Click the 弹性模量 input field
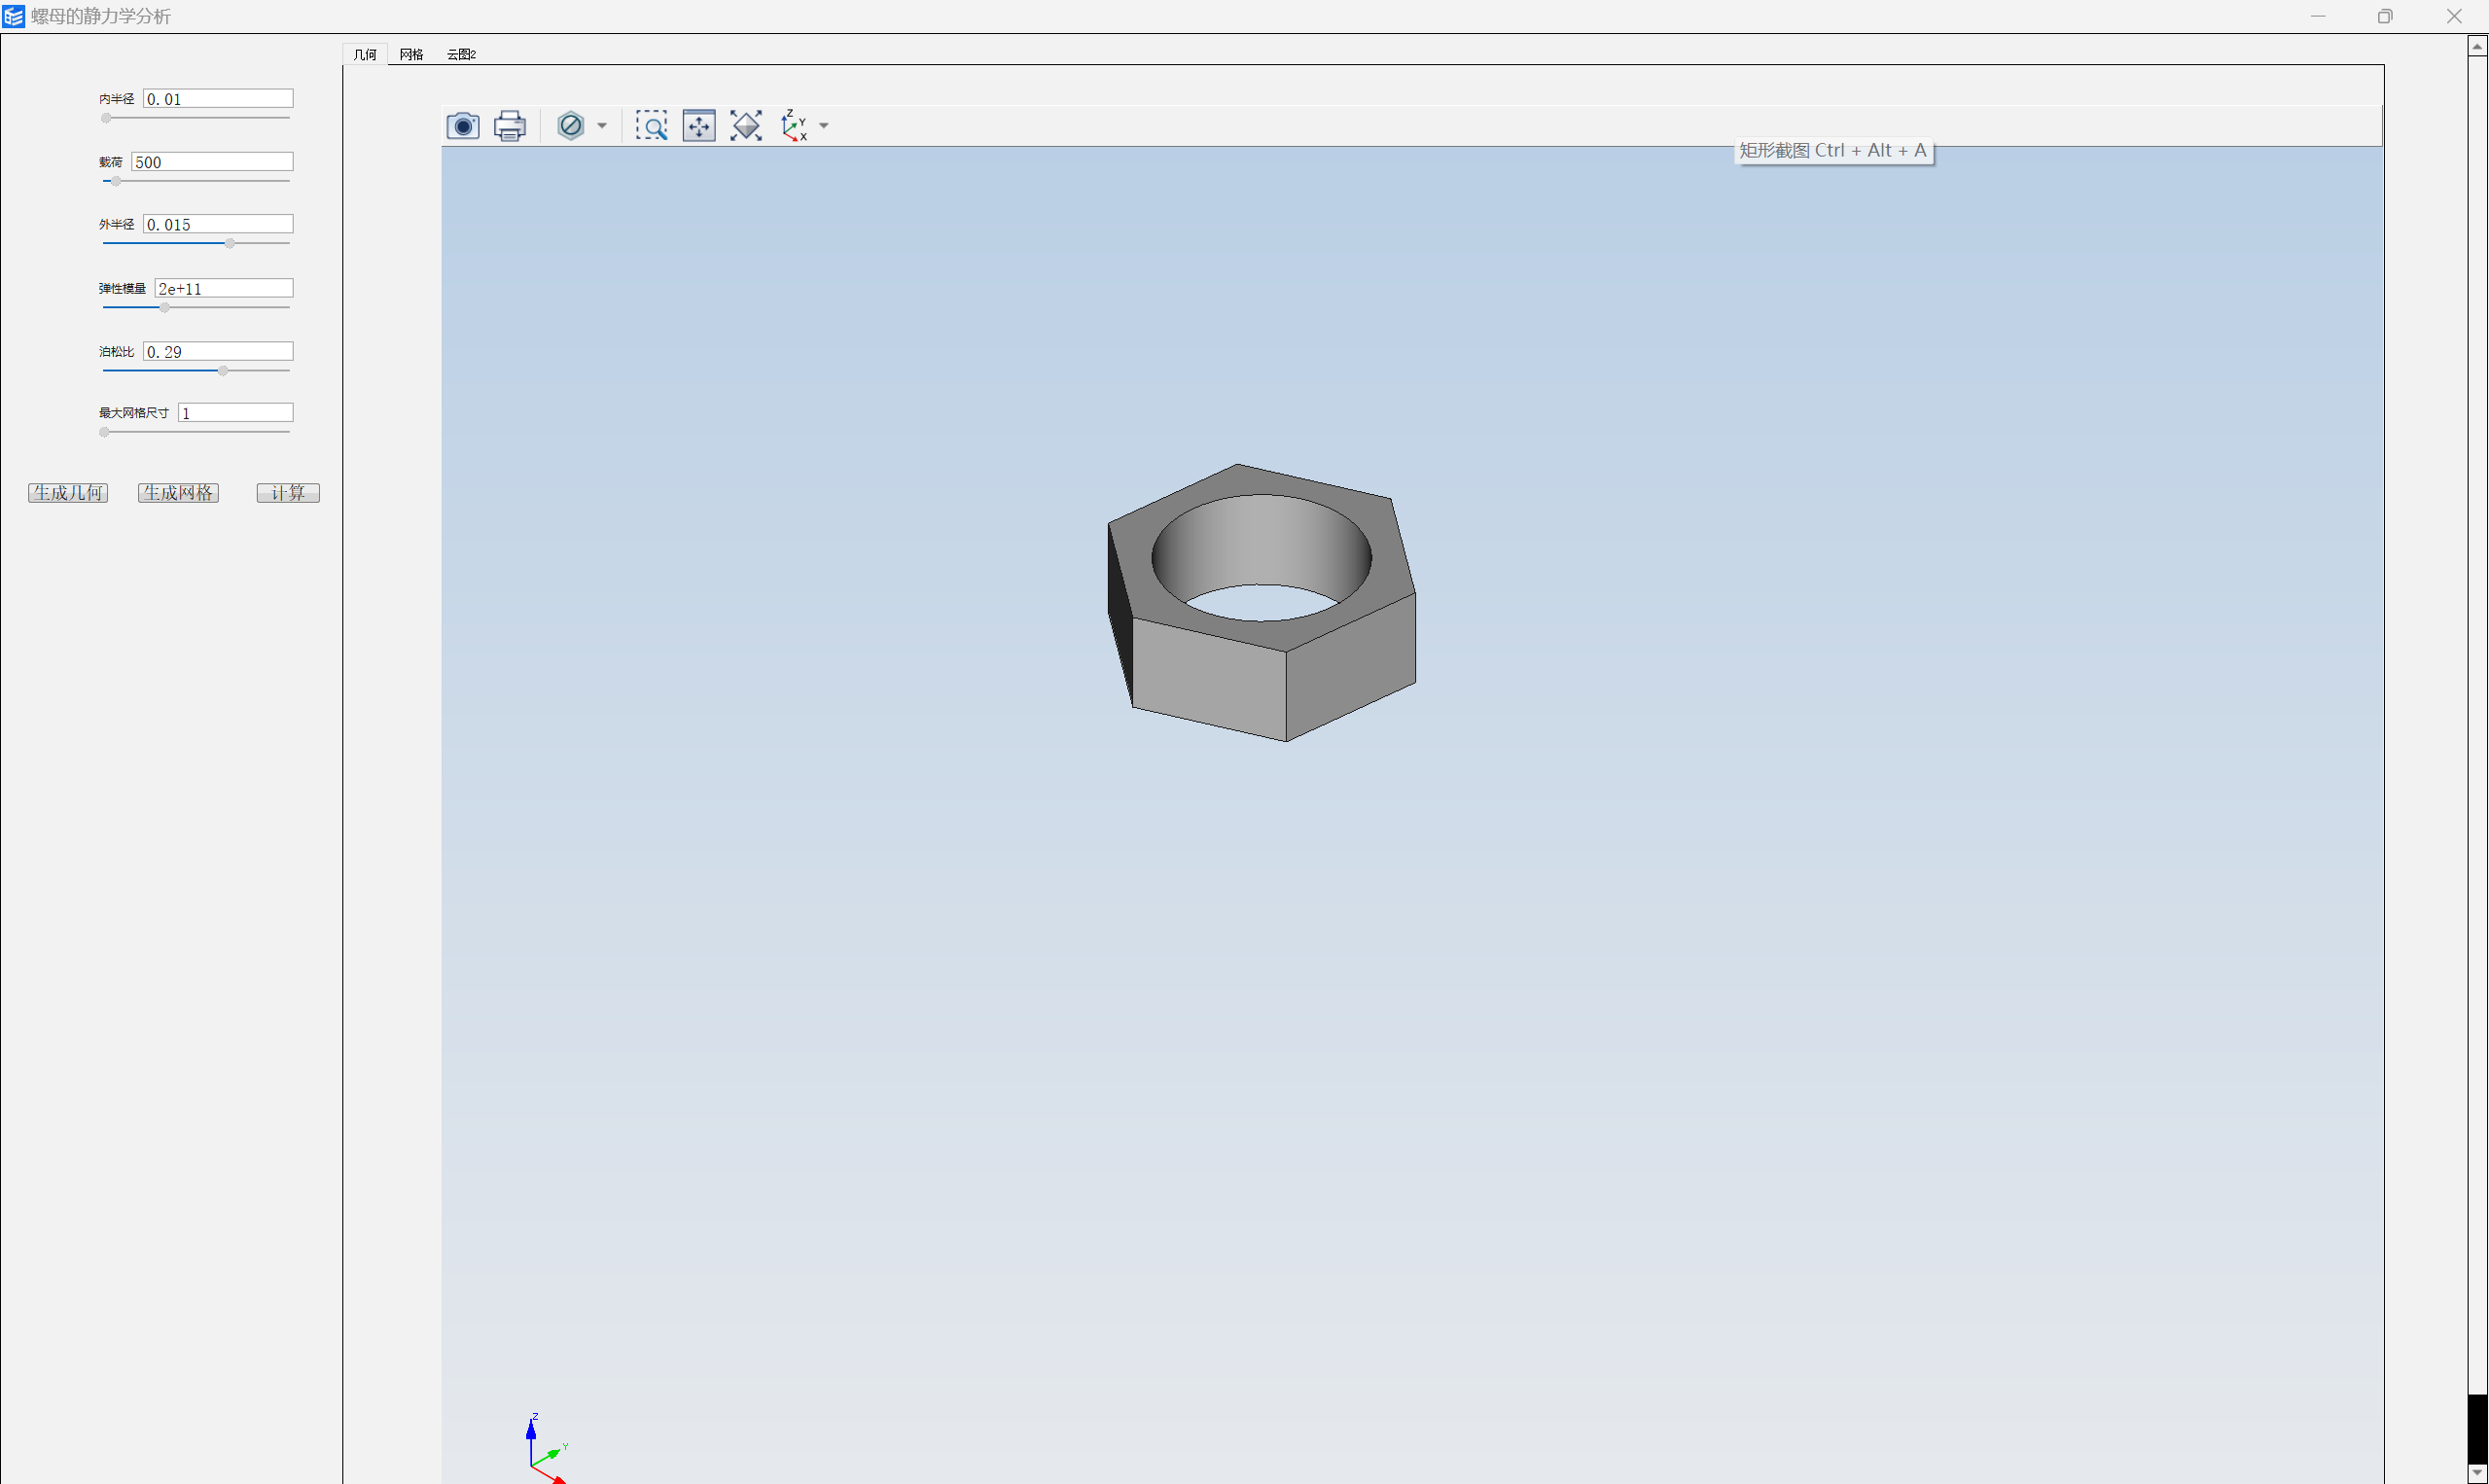Viewport: 2489px width, 1484px height. [x=224, y=289]
